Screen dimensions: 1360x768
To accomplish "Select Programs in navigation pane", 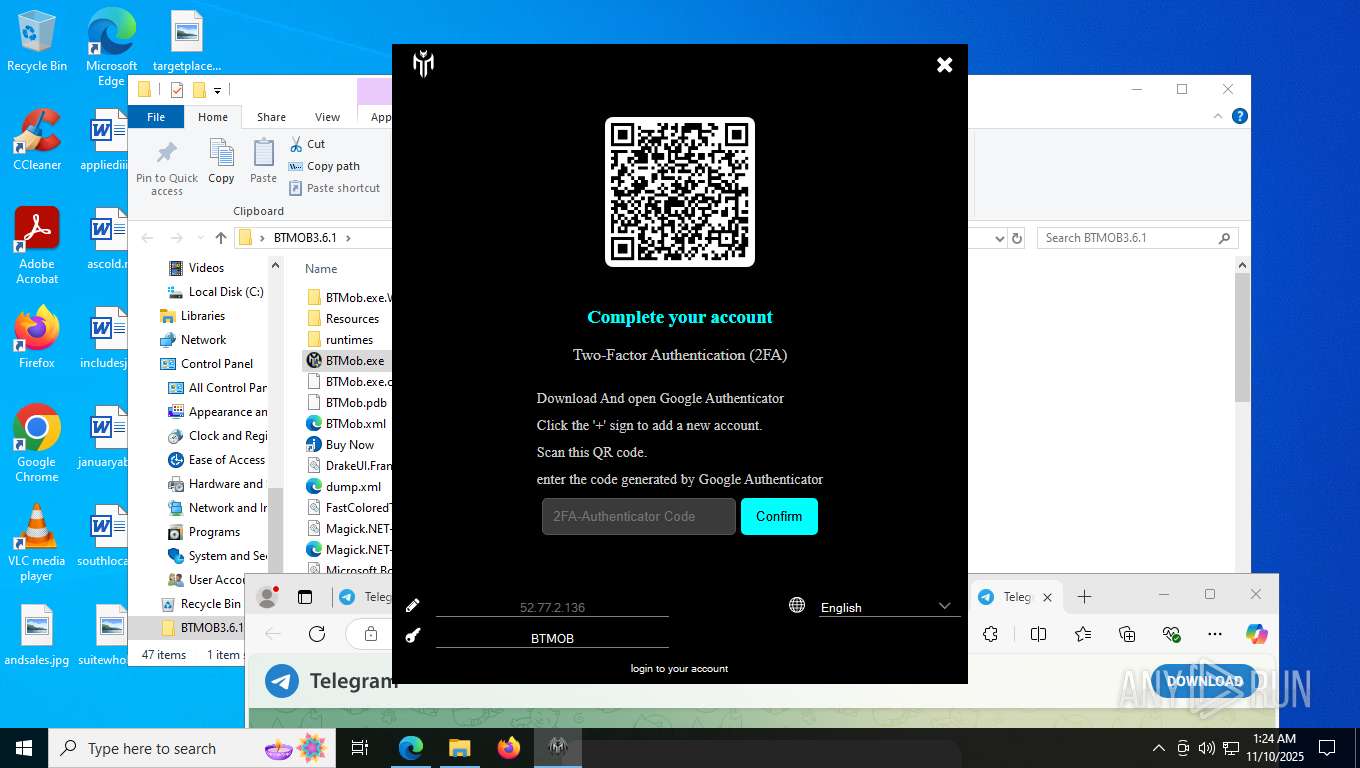I will click(x=214, y=532).
